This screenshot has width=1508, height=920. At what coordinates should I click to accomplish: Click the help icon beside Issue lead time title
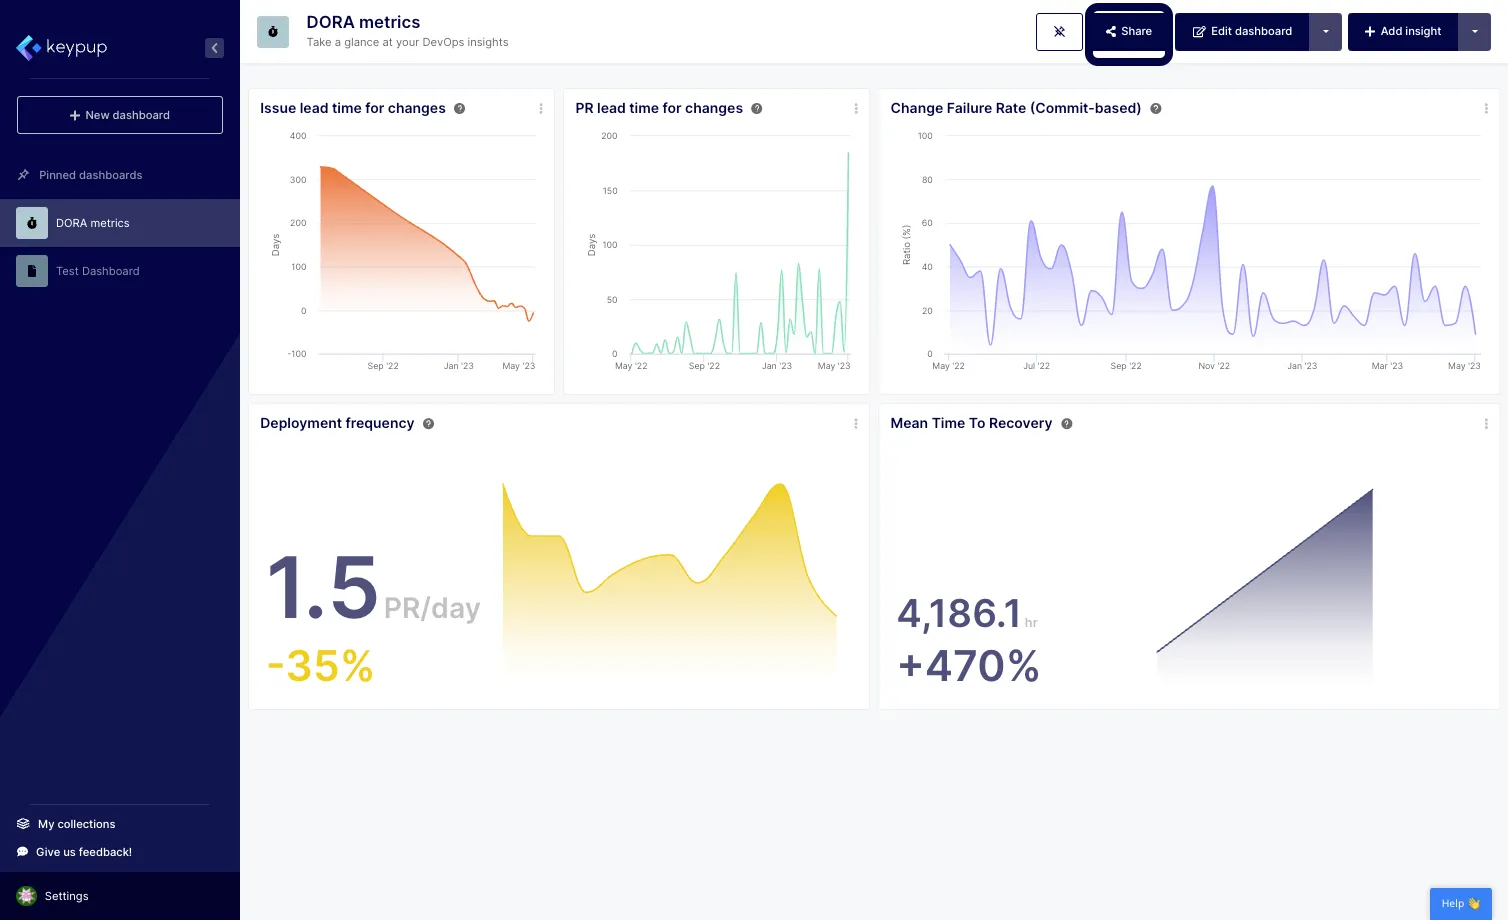459,108
